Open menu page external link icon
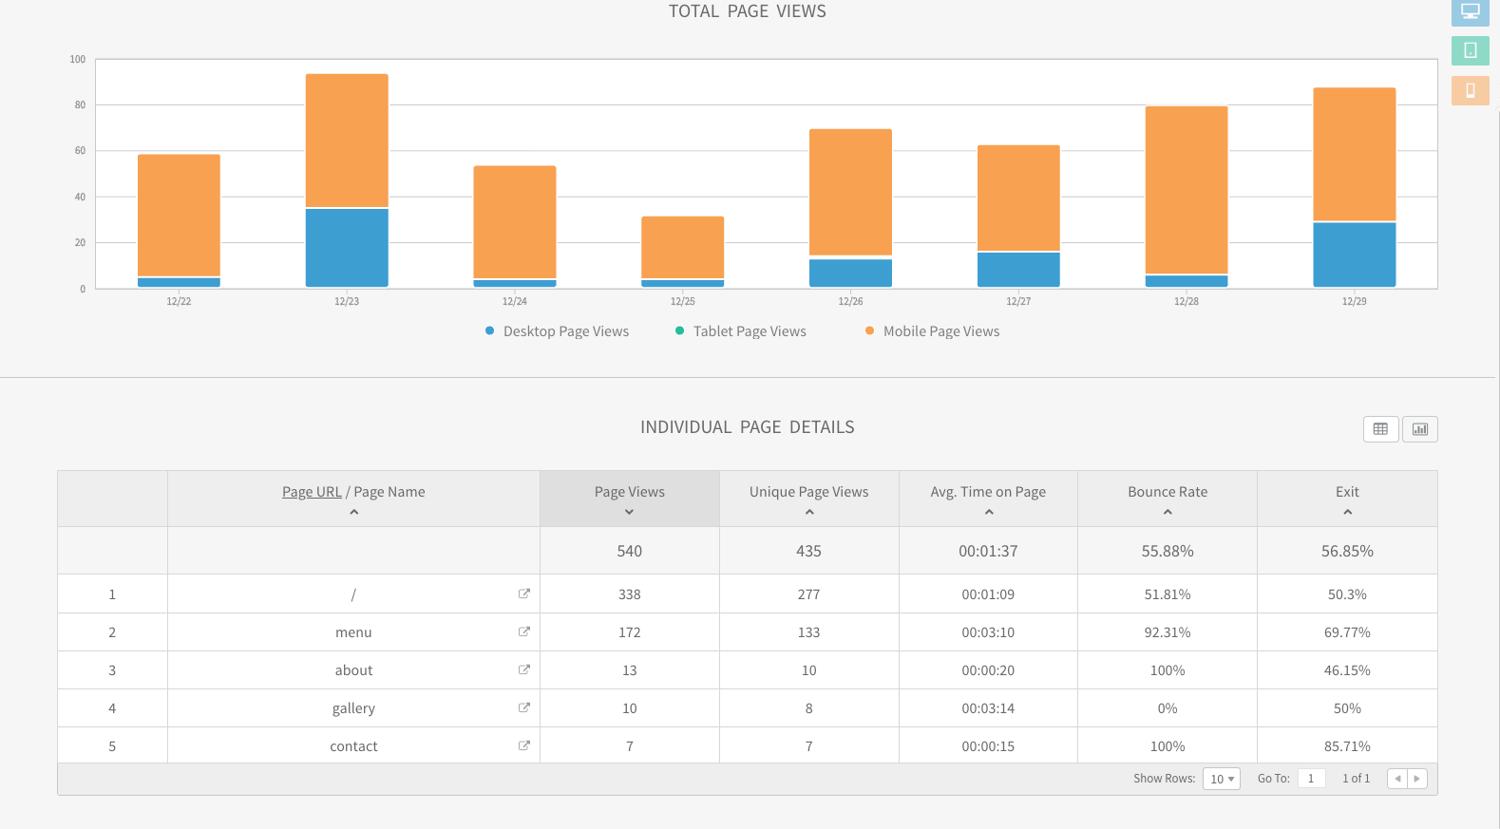The image size is (1500, 829). tap(524, 632)
